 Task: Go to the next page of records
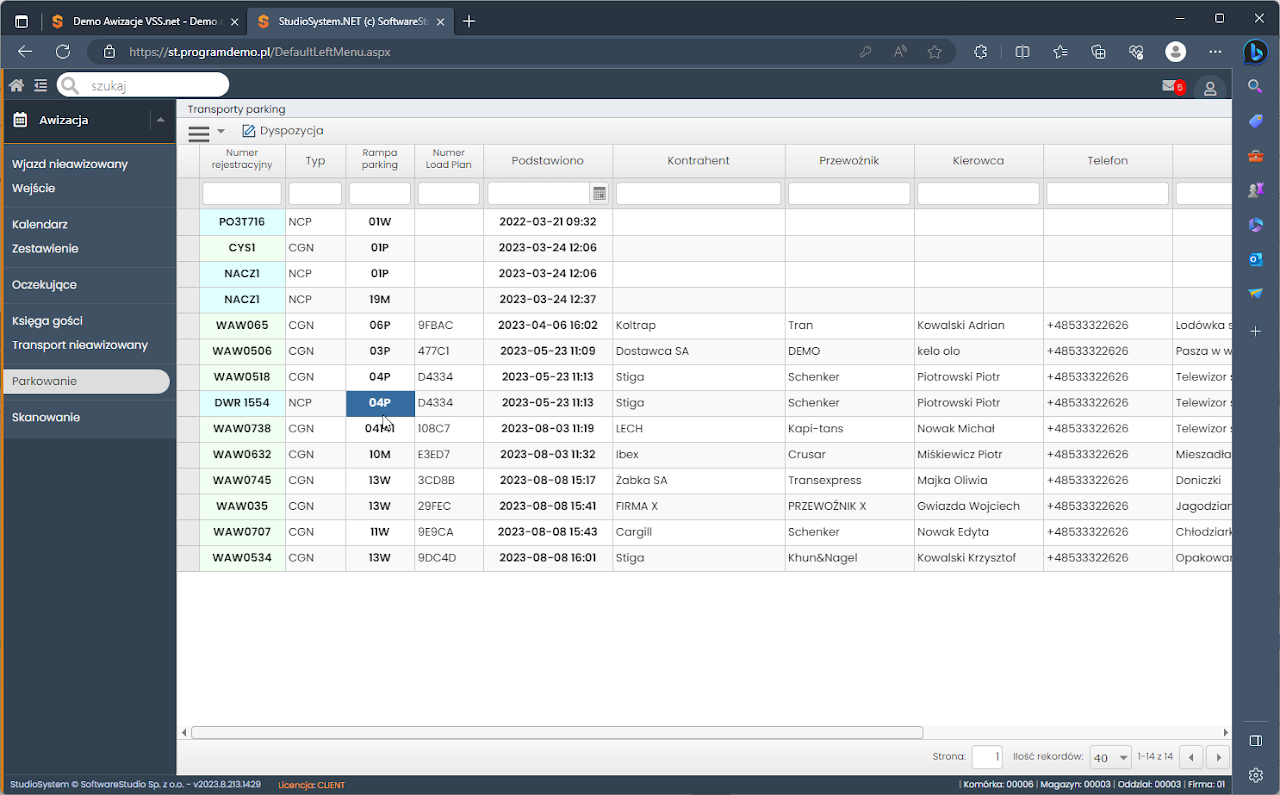(x=1217, y=757)
